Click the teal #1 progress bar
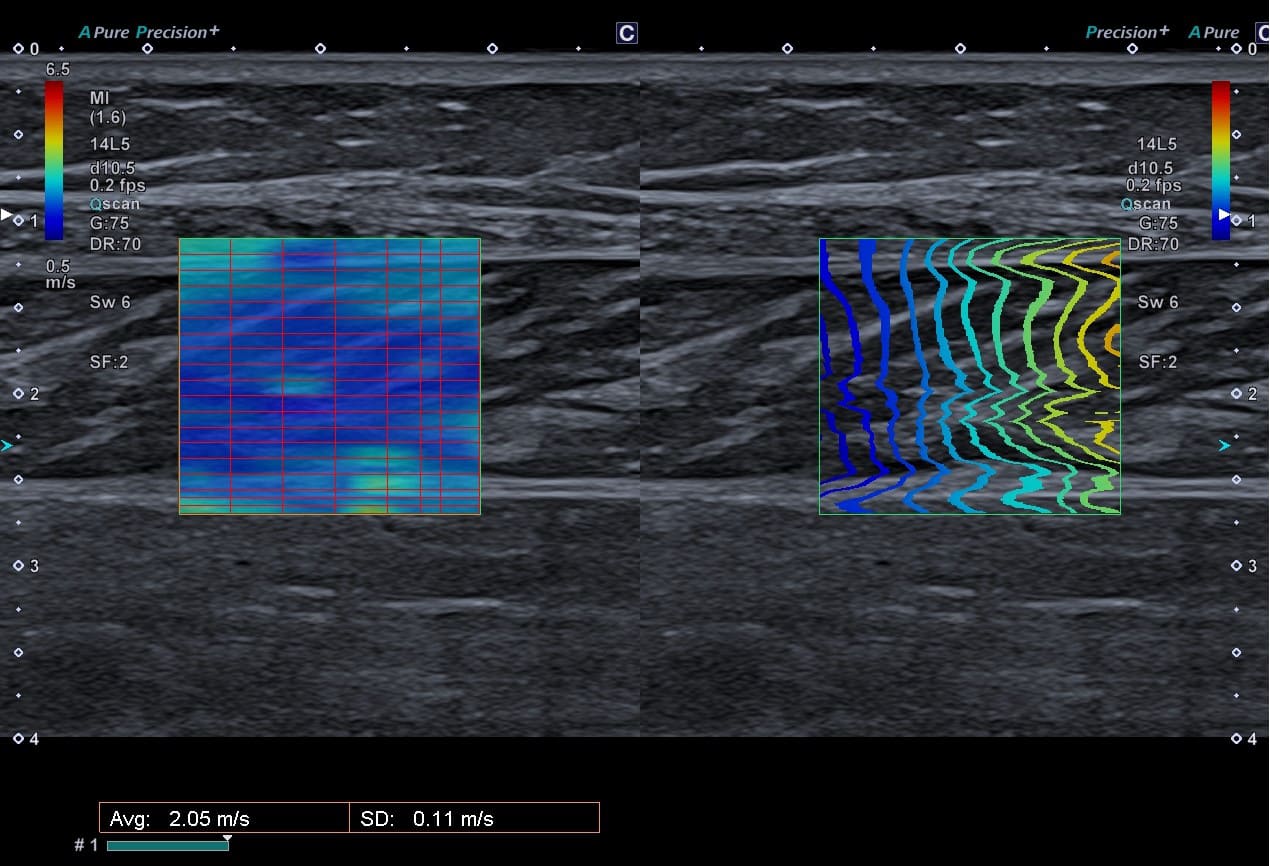This screenshot has width=1270, height=866. click(167, 846)
